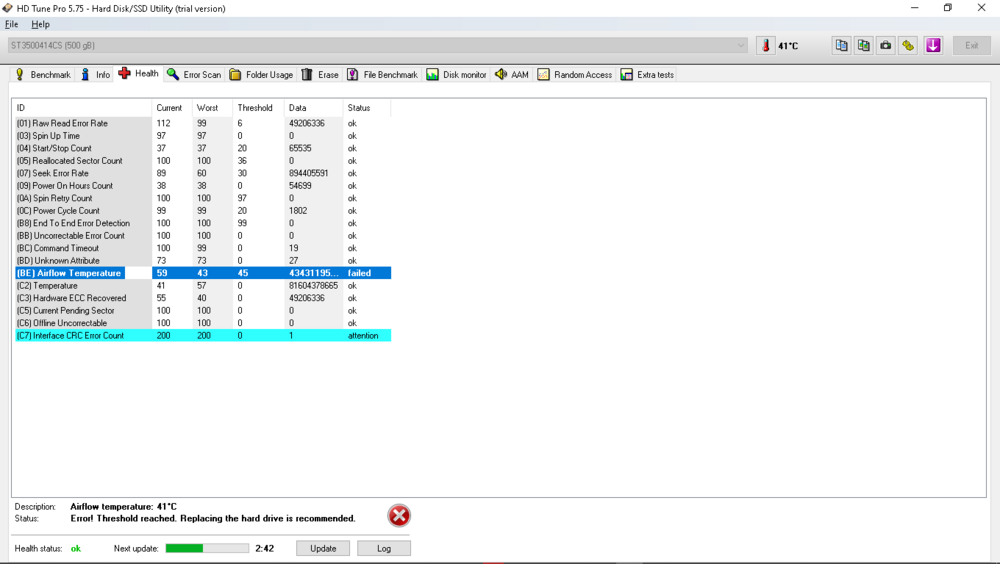Select the Spin Up Time row

pos(203,136)
